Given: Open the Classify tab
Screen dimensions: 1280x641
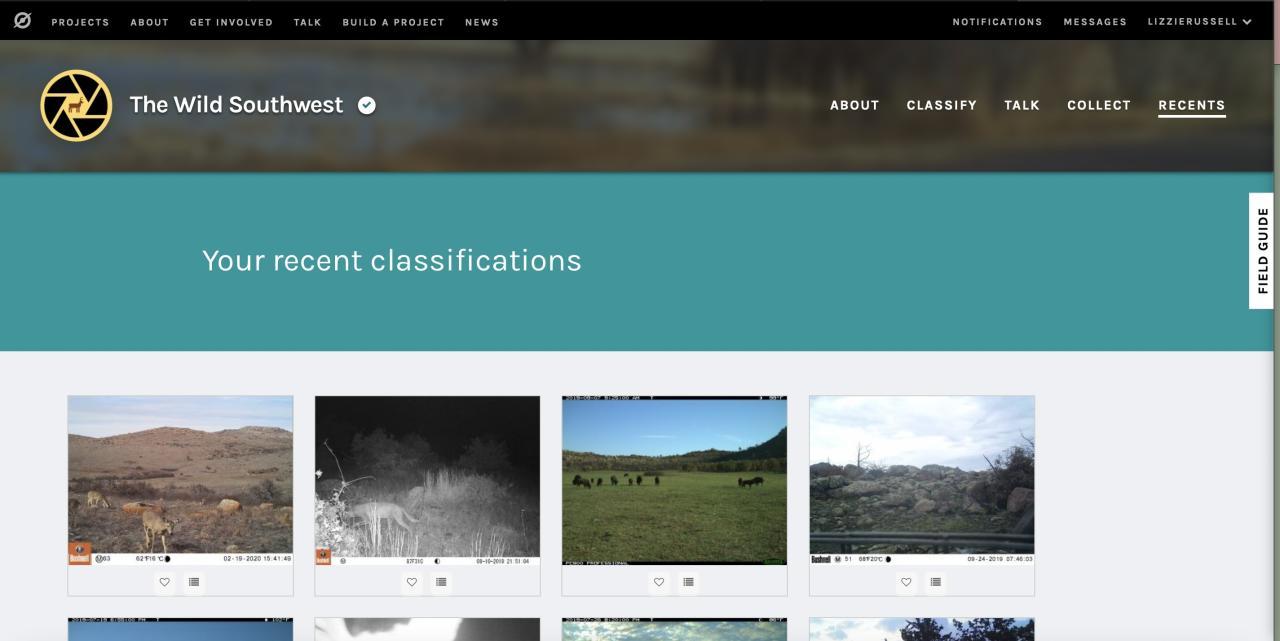Looking at the screenshot, I should point(942,105).
